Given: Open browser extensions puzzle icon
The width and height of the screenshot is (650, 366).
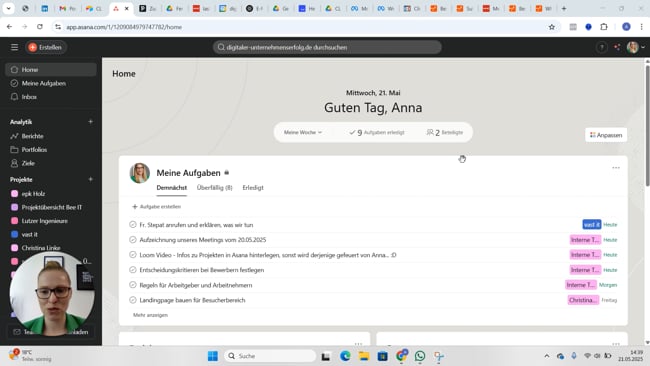Looking at the screenshot, I should click(604, 27).
